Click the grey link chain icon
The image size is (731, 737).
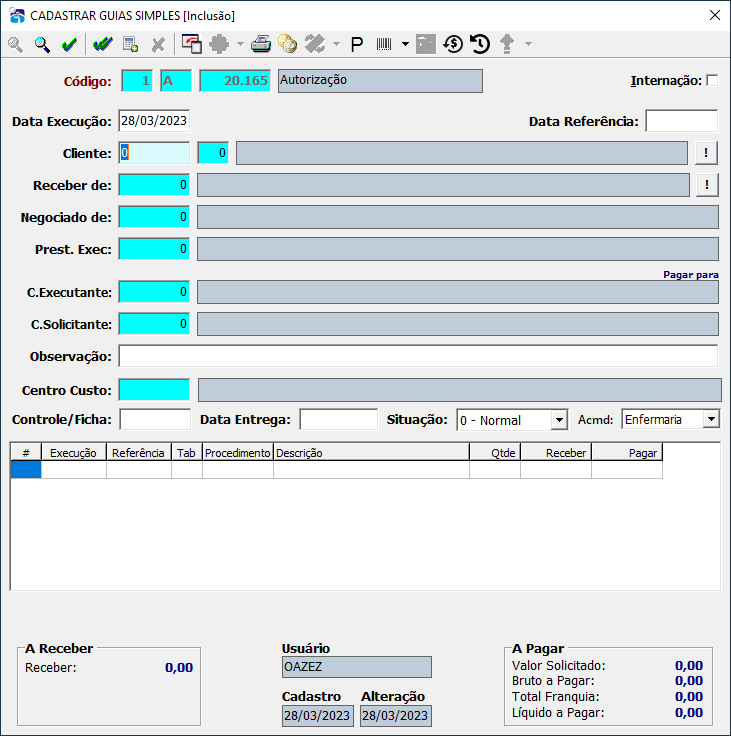coord(315,44)
